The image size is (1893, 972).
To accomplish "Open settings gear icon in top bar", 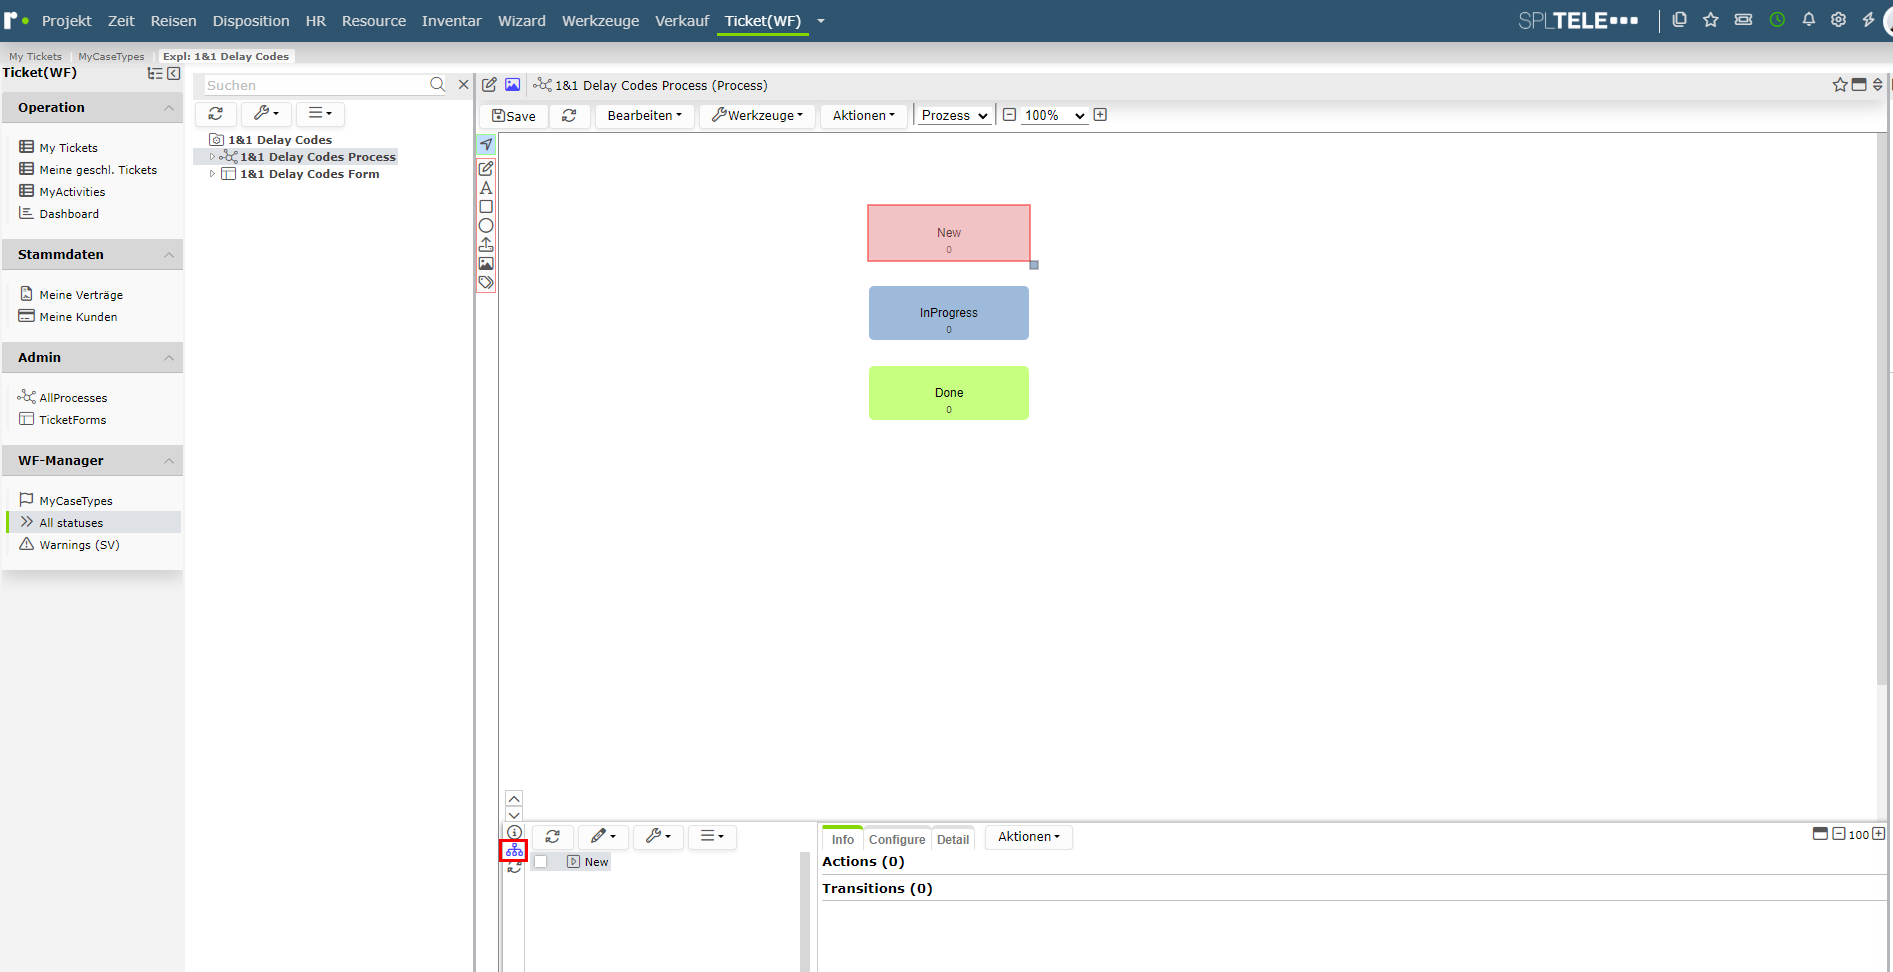I will coord(1838,20).
